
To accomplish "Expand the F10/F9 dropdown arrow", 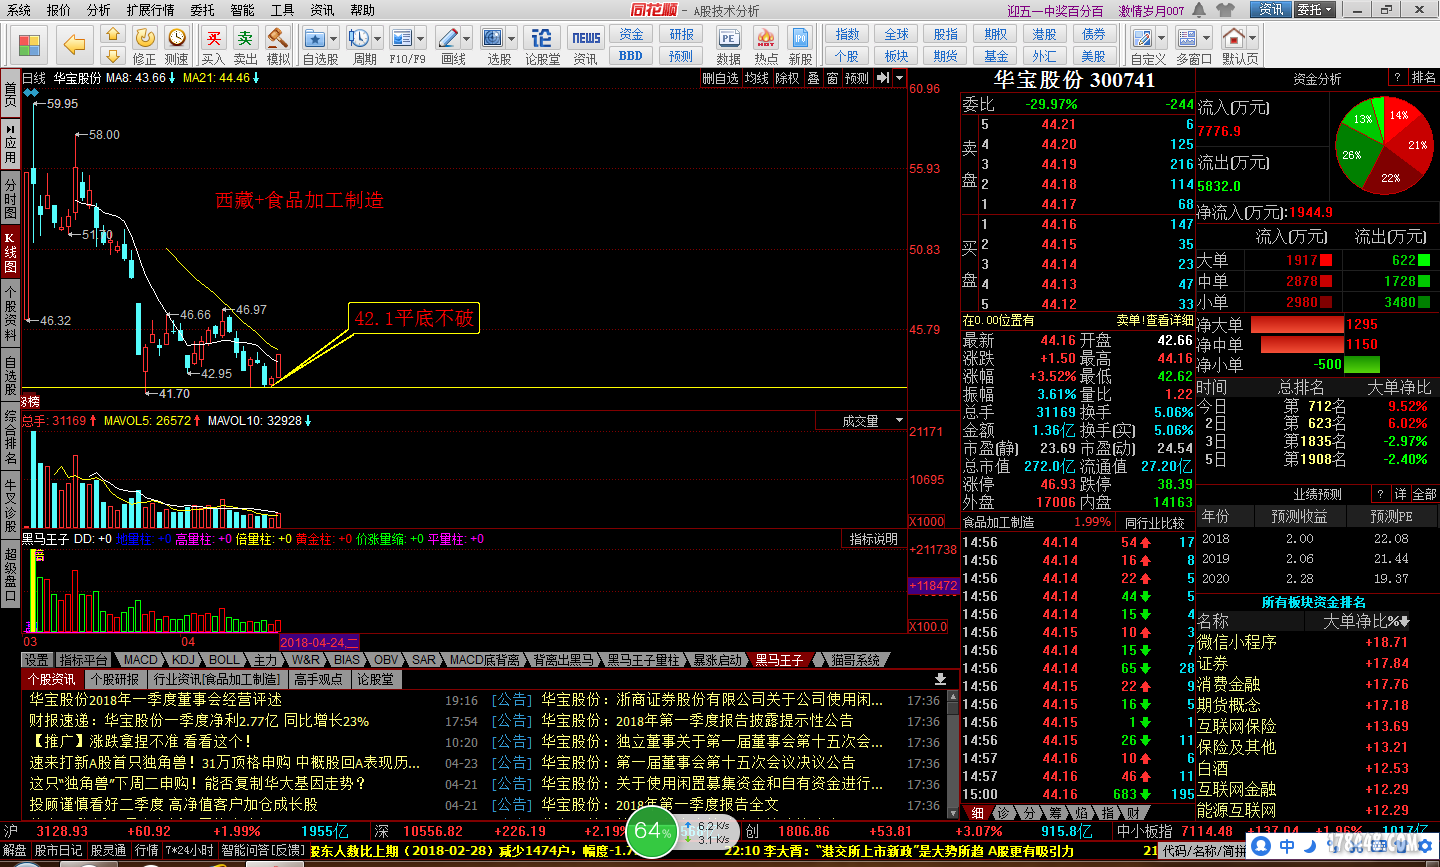I will coord(421,38).
